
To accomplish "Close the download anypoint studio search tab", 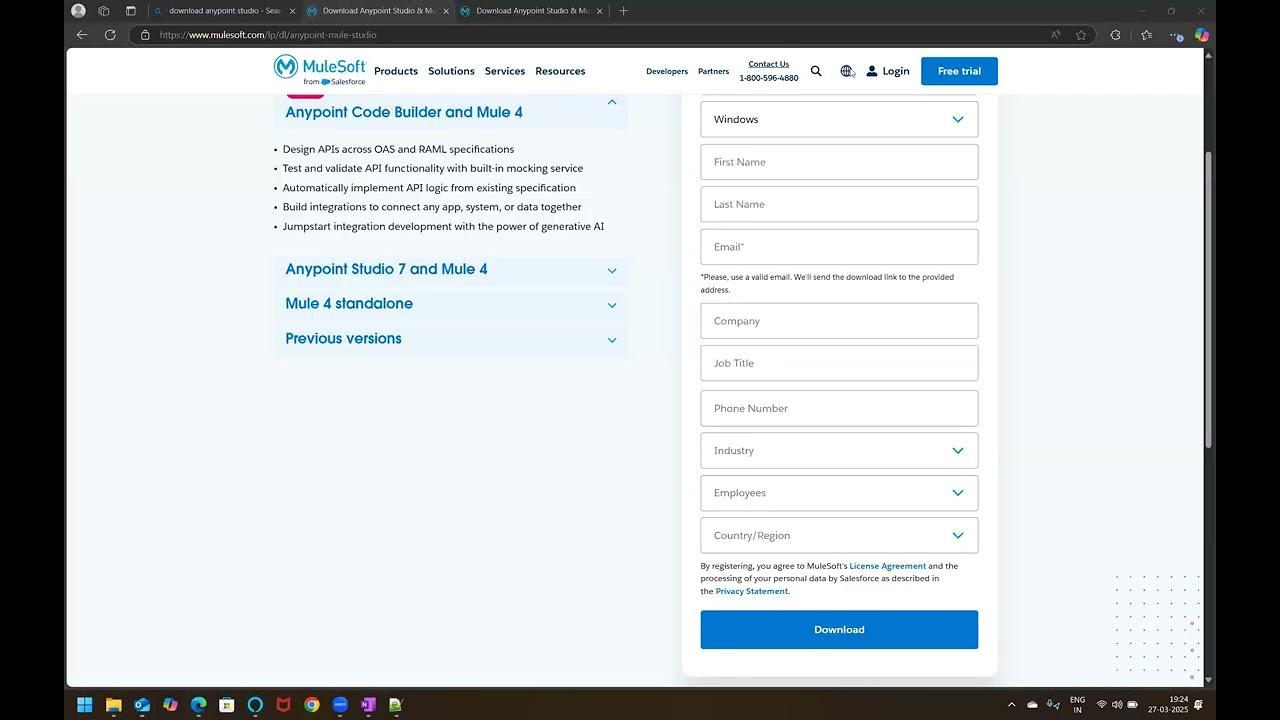I will (x=292, y=11).
